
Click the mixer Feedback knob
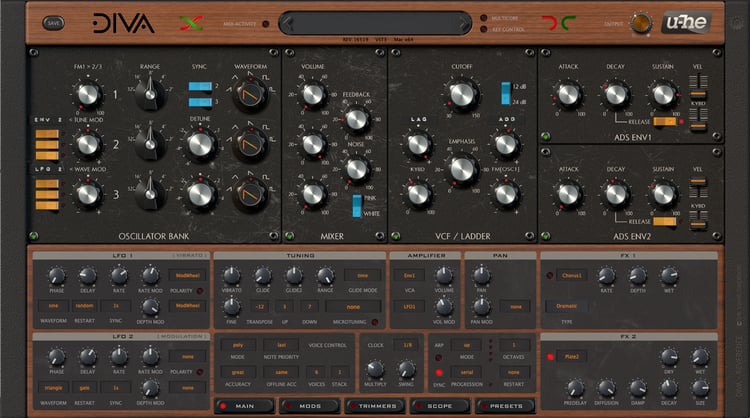pyautogui.click(x=356, y=120)
